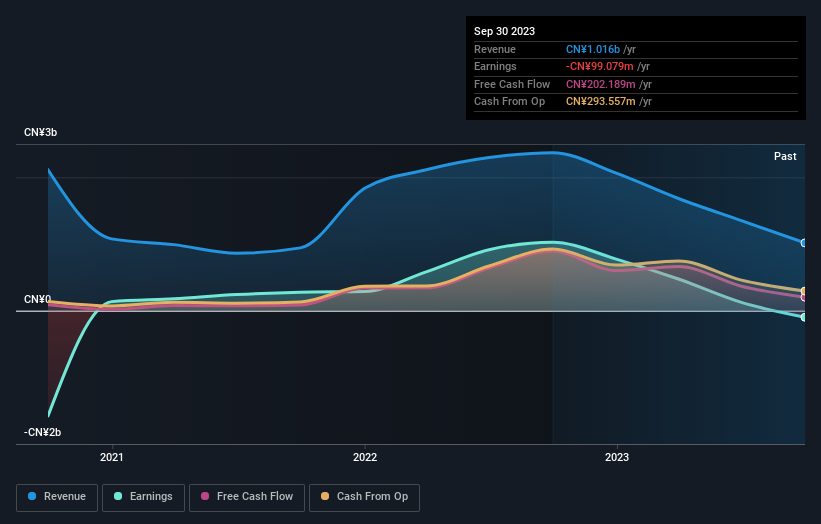Screen dimensions: 821x524
Task: Click the -CN¥99.079m earnings value
Action: pos(600,66)
